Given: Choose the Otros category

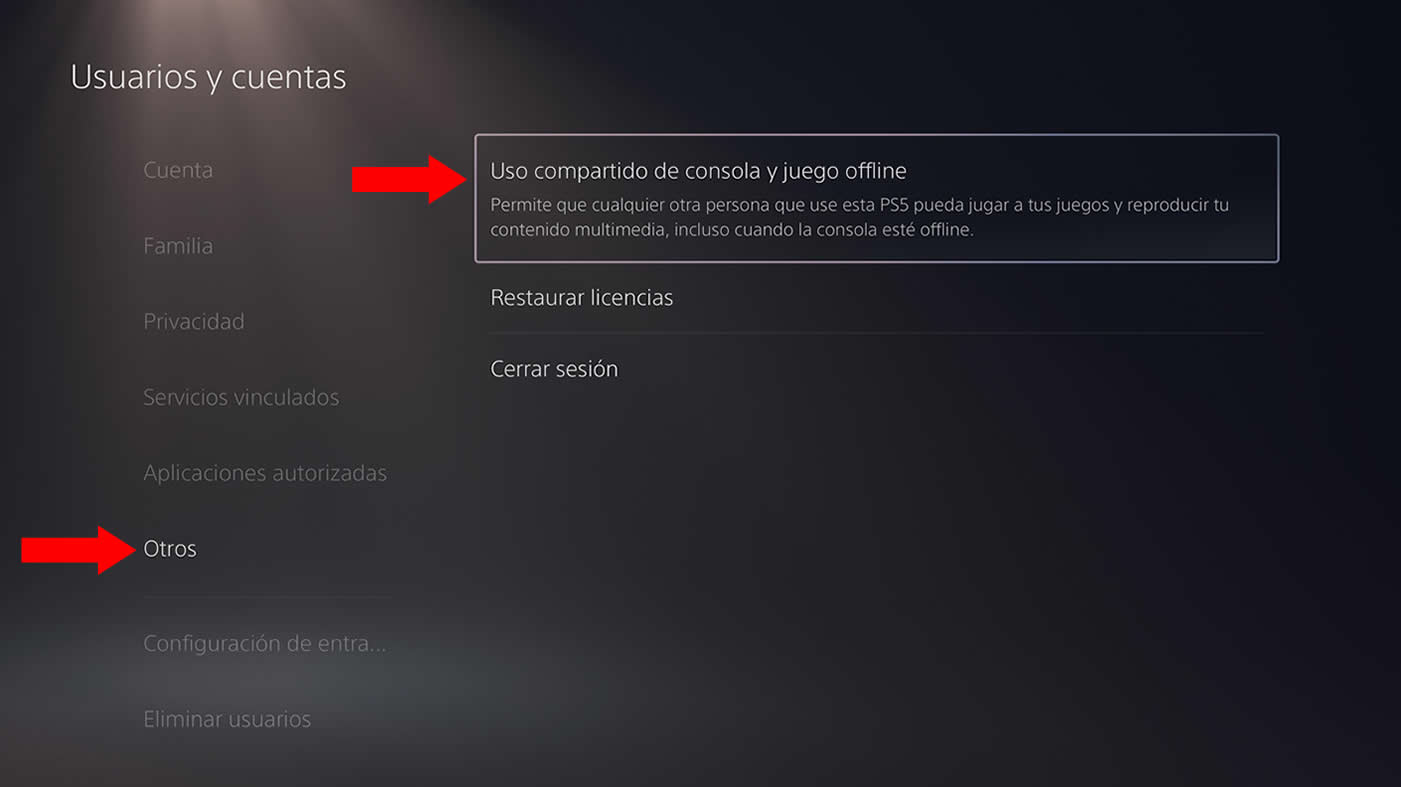Looking at the screenshot, I should pyautogui.click(x=170, y=549).
